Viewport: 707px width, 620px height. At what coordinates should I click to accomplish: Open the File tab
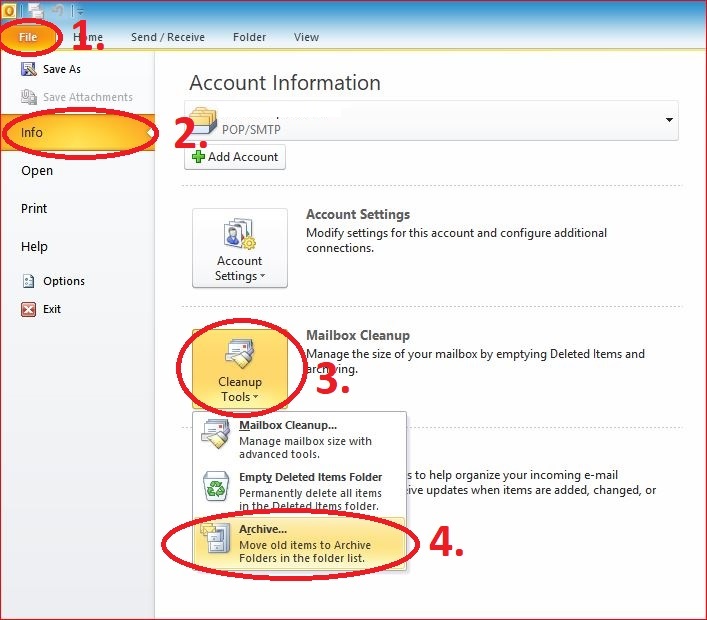click(28, 37)
